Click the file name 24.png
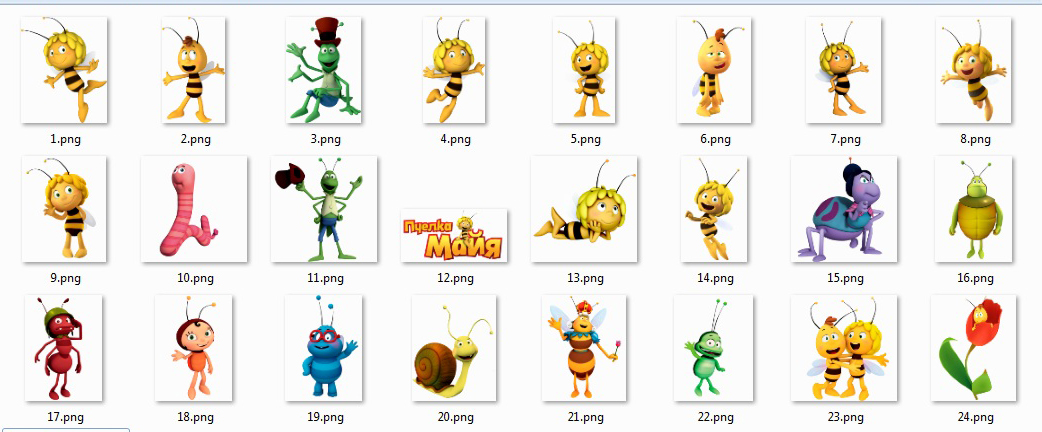The width and height of the screenshot is (1042, 432). 976,417
